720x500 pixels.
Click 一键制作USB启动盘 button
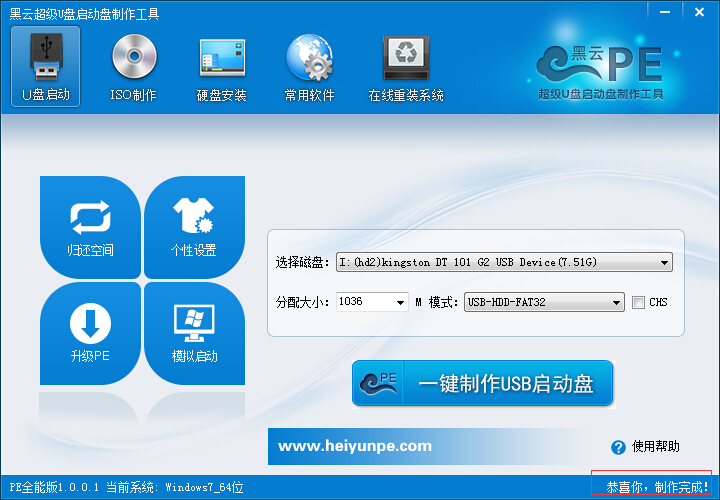point(482,383)
